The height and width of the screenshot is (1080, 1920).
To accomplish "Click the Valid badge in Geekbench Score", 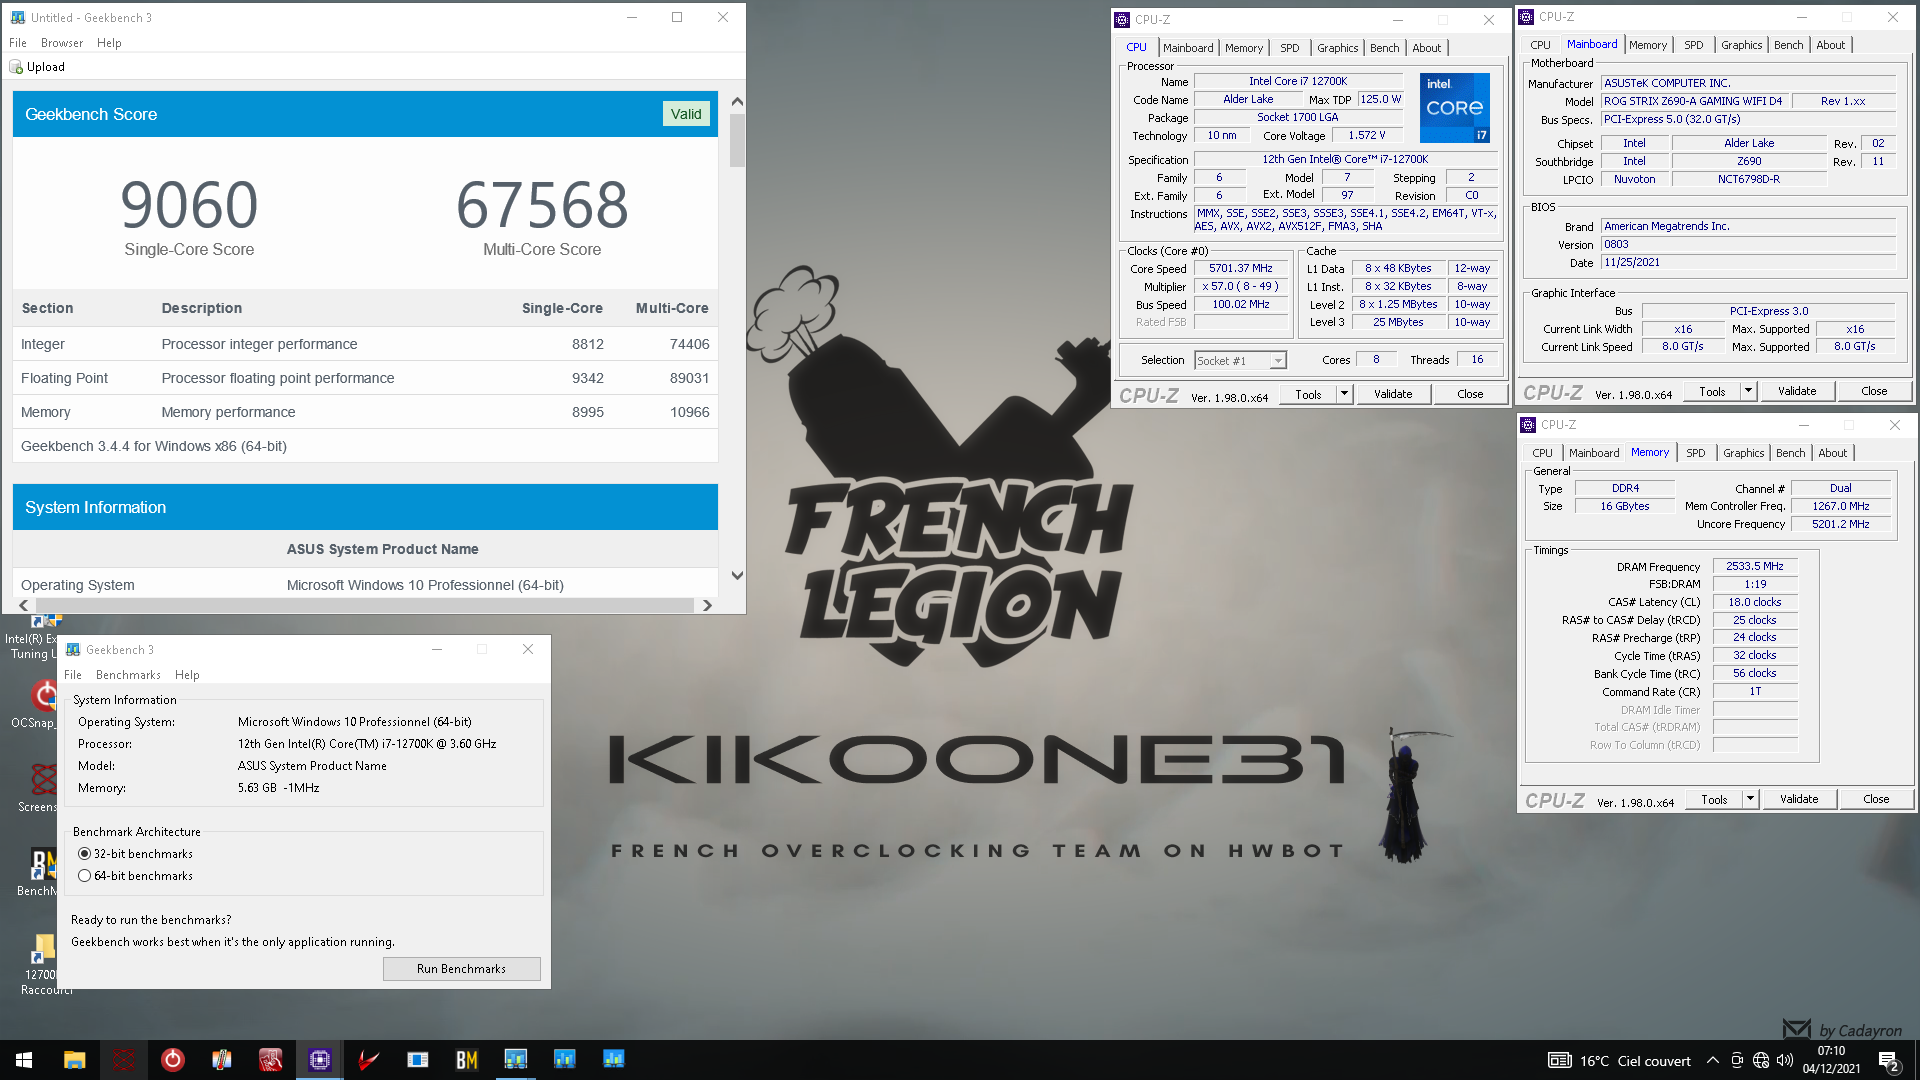I will point(686,114).
